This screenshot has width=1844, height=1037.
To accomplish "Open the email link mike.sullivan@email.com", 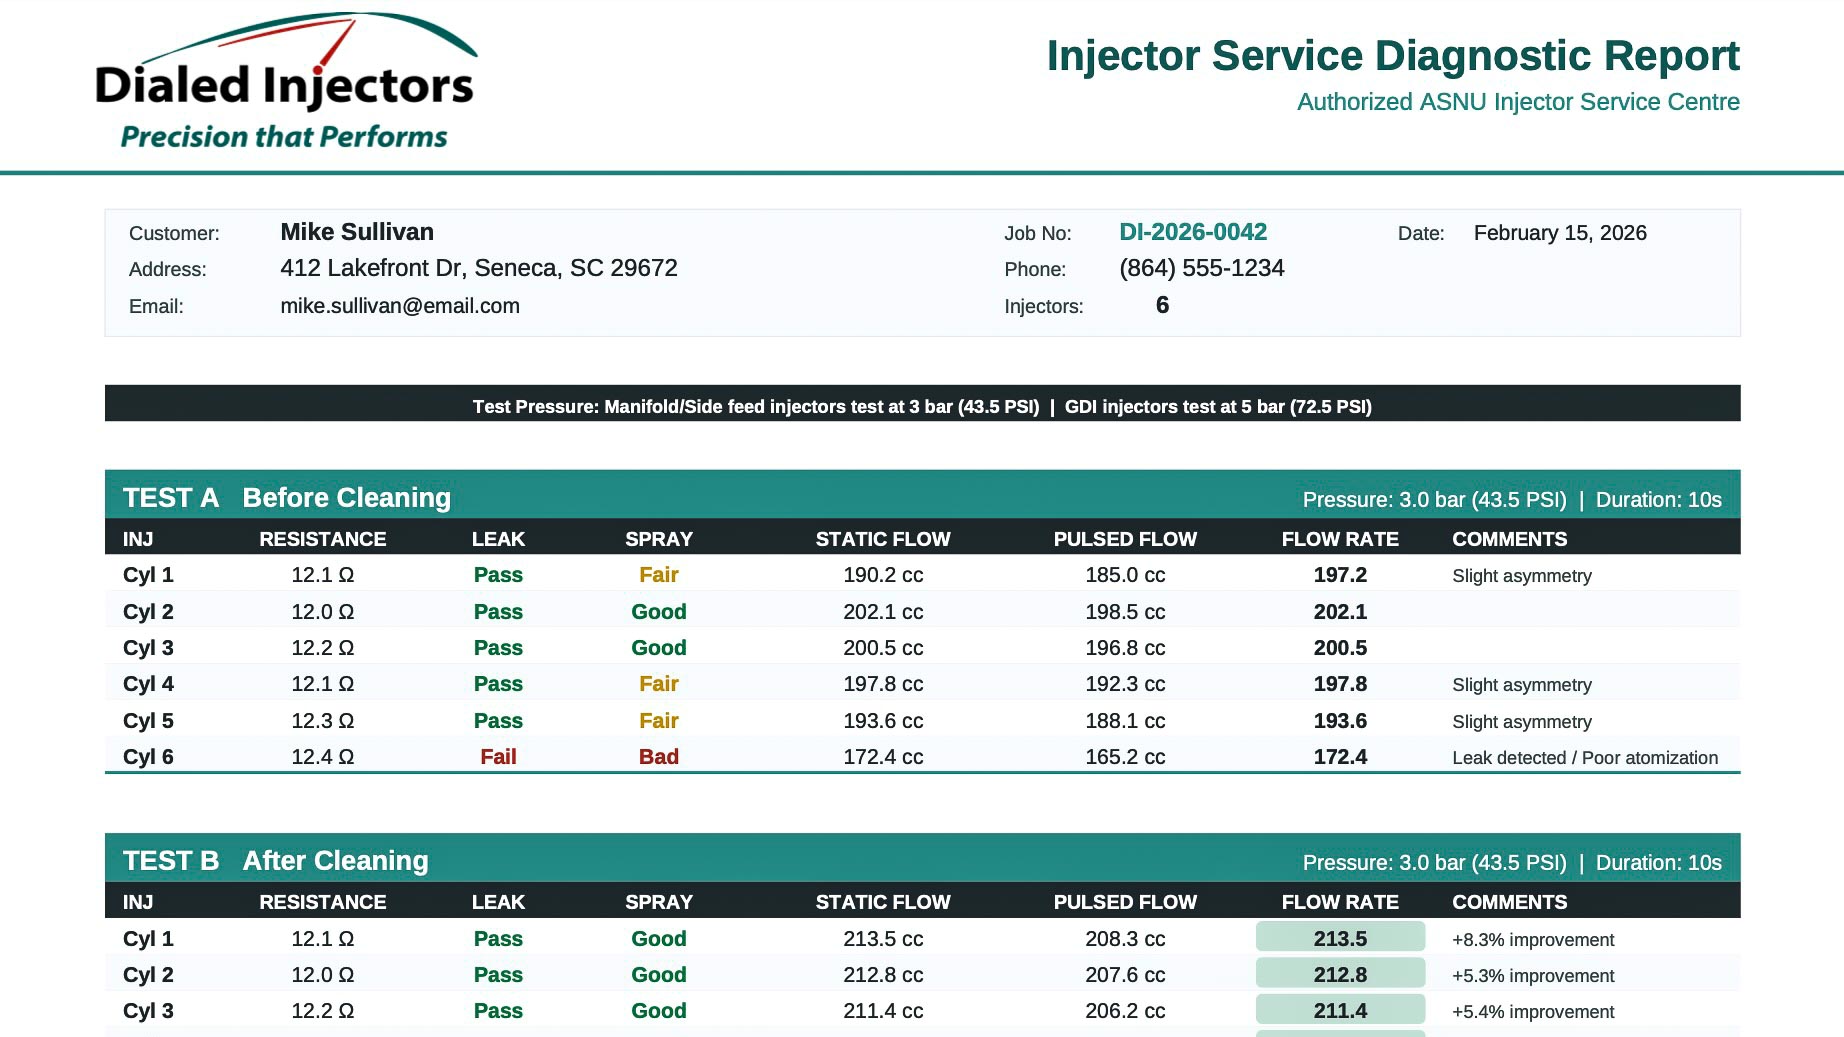I will [x=399, y=305].
